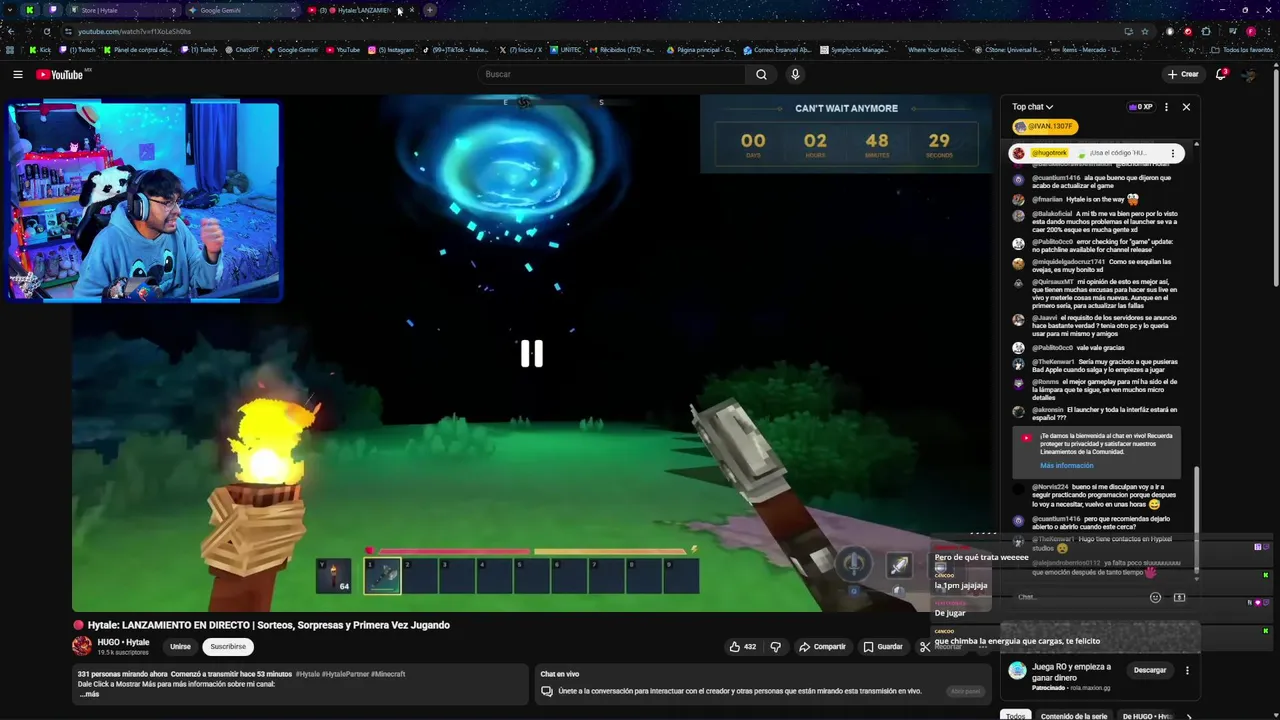Select the @IVAN.1307F pinned chip
This screenshot has width=1280, height=720.
point(1045,127)
